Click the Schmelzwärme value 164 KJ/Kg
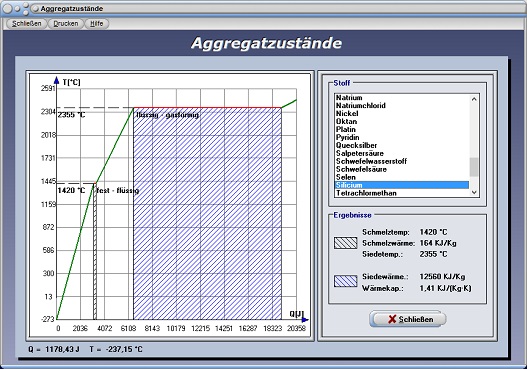The width and height of the screenshot is (527, 369). 438,243
